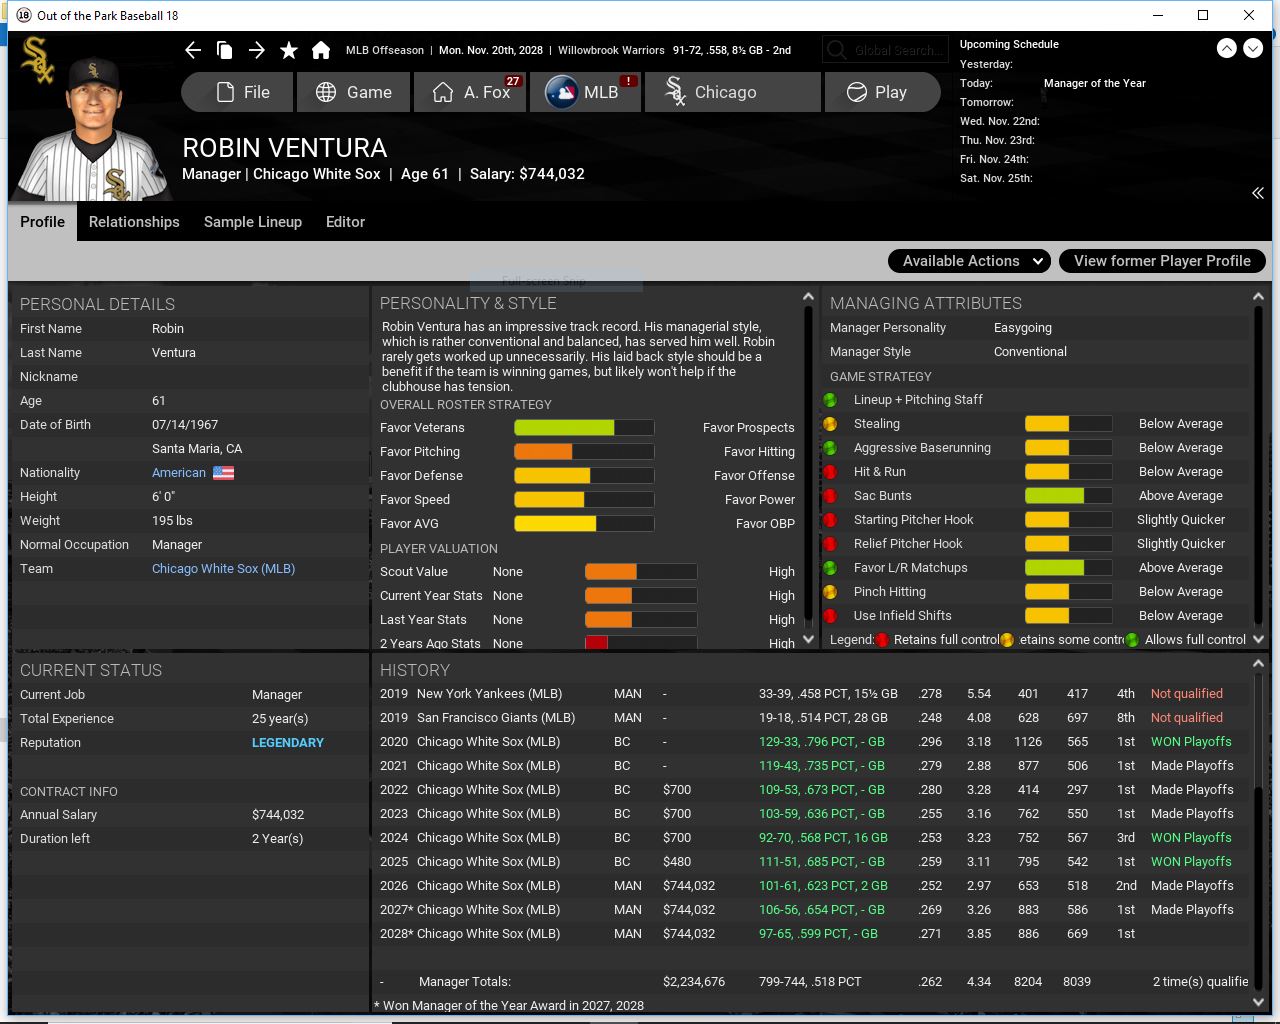Click the Global Search field
The height and width of the screenshot is (1024, 1280).
pos(883,50)
